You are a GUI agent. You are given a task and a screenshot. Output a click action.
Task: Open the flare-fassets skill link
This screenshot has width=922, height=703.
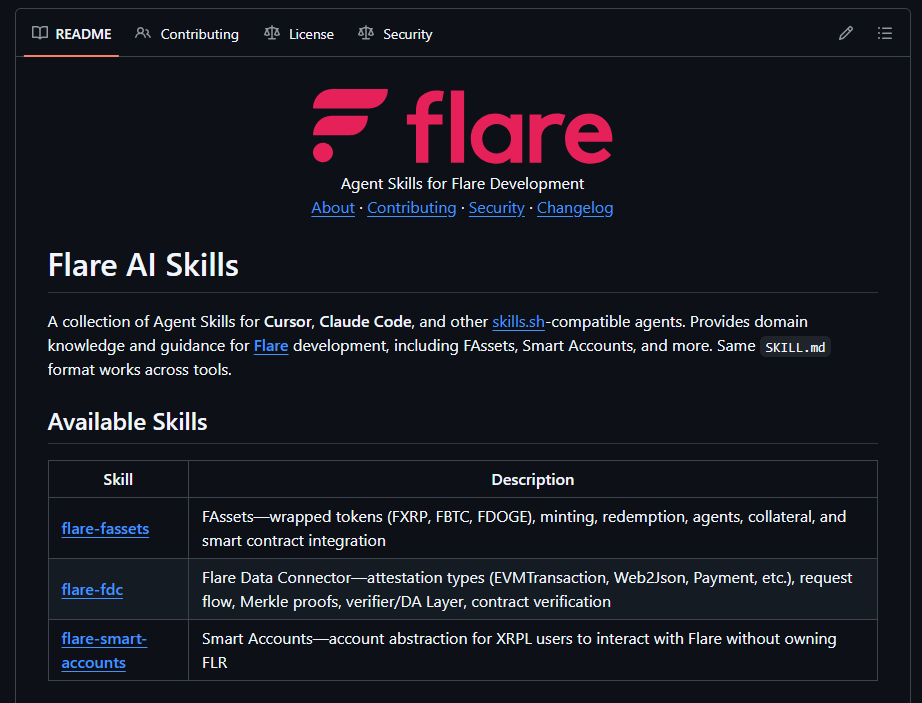105,528
